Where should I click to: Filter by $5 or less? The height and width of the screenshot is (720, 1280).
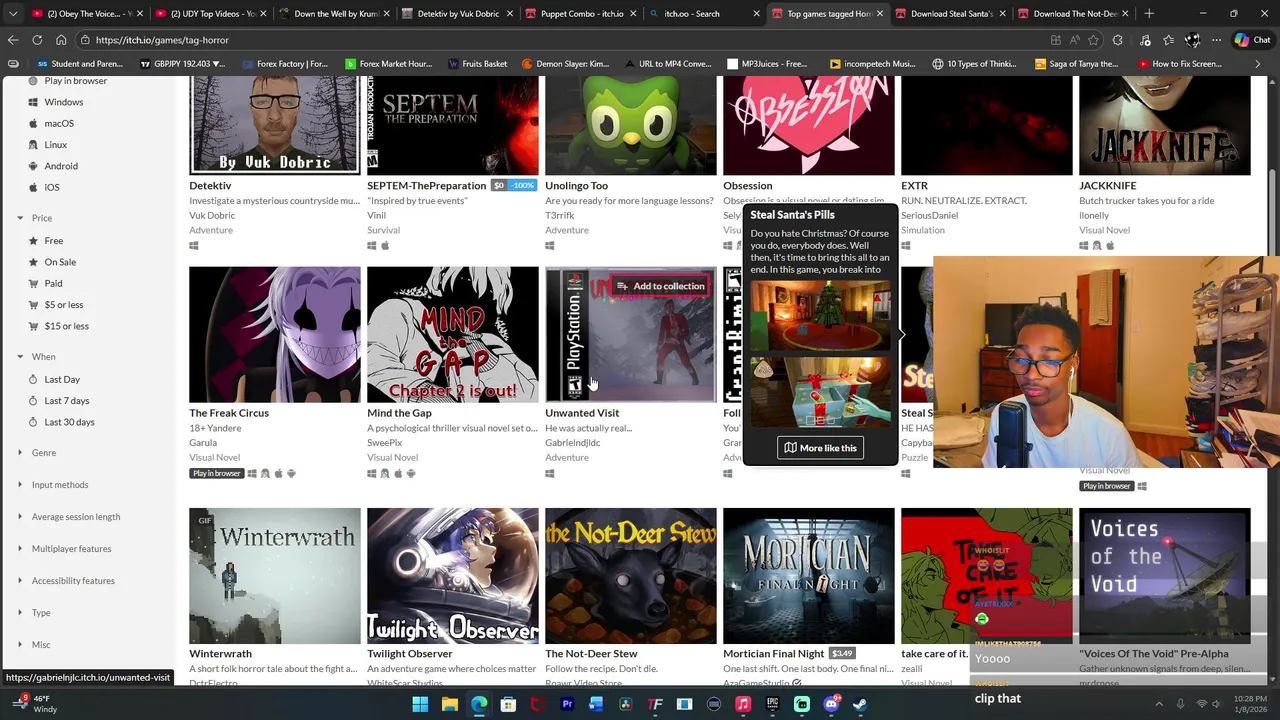[63, 305]
